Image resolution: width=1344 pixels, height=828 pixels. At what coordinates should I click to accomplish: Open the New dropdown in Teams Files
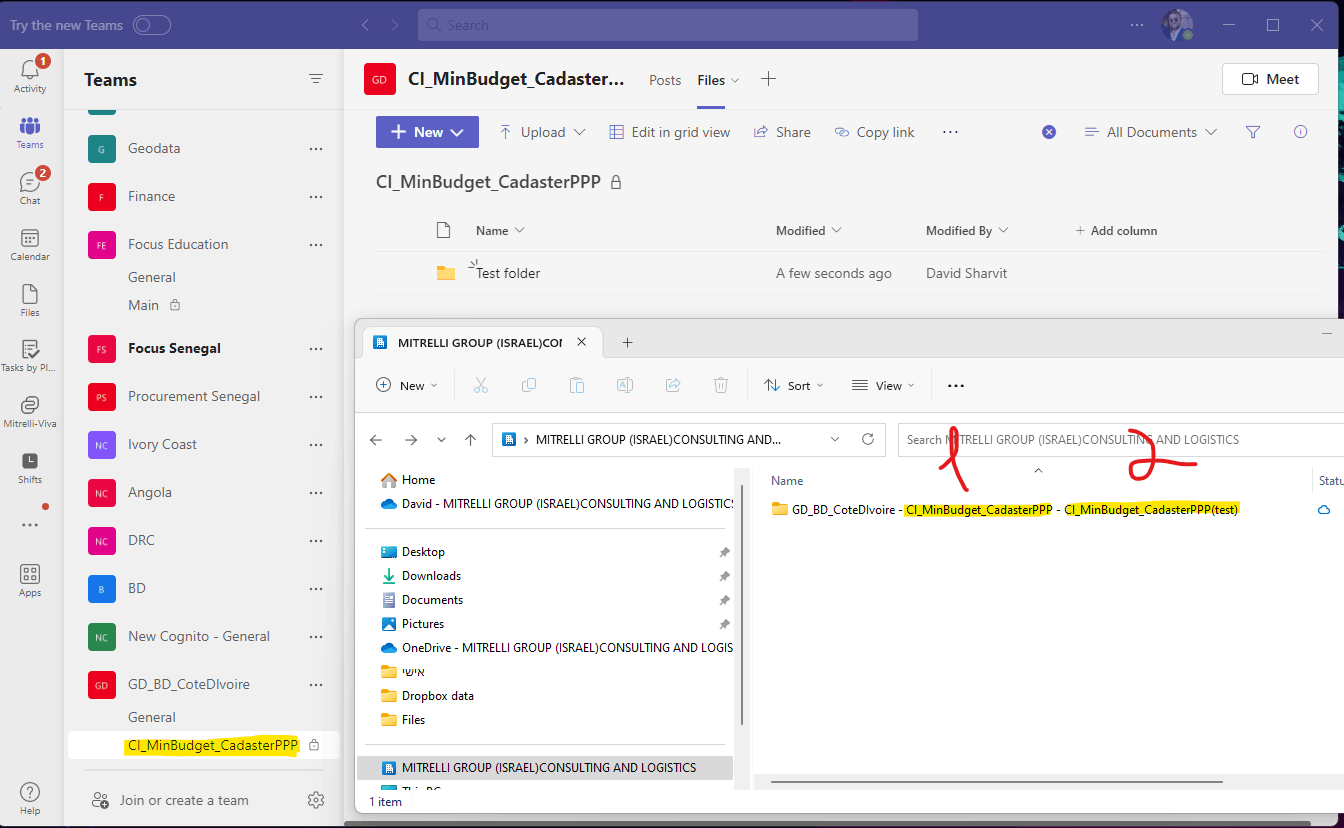pos(427,132)
